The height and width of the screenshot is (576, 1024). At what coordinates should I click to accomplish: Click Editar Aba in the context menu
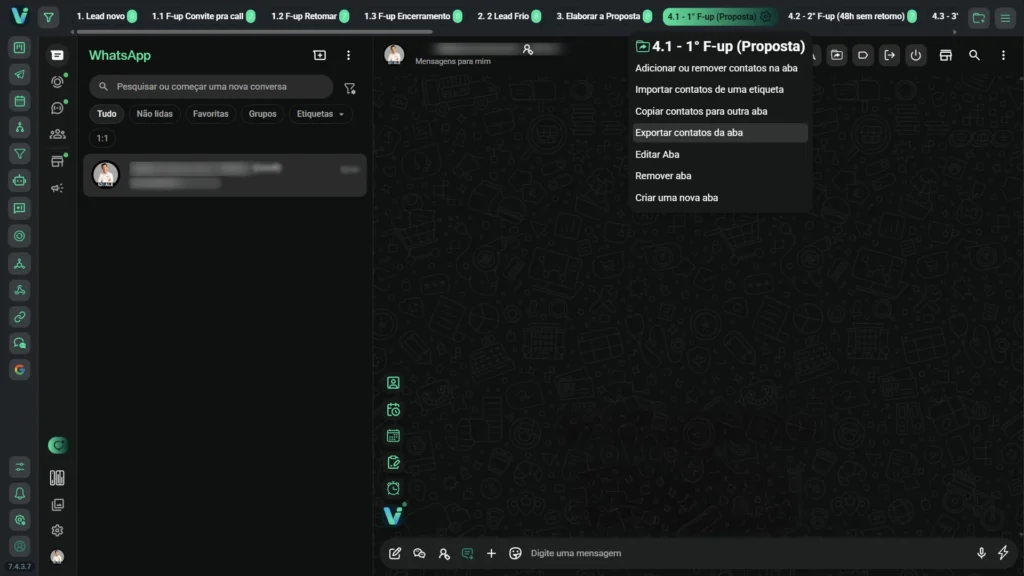(657, 155)
